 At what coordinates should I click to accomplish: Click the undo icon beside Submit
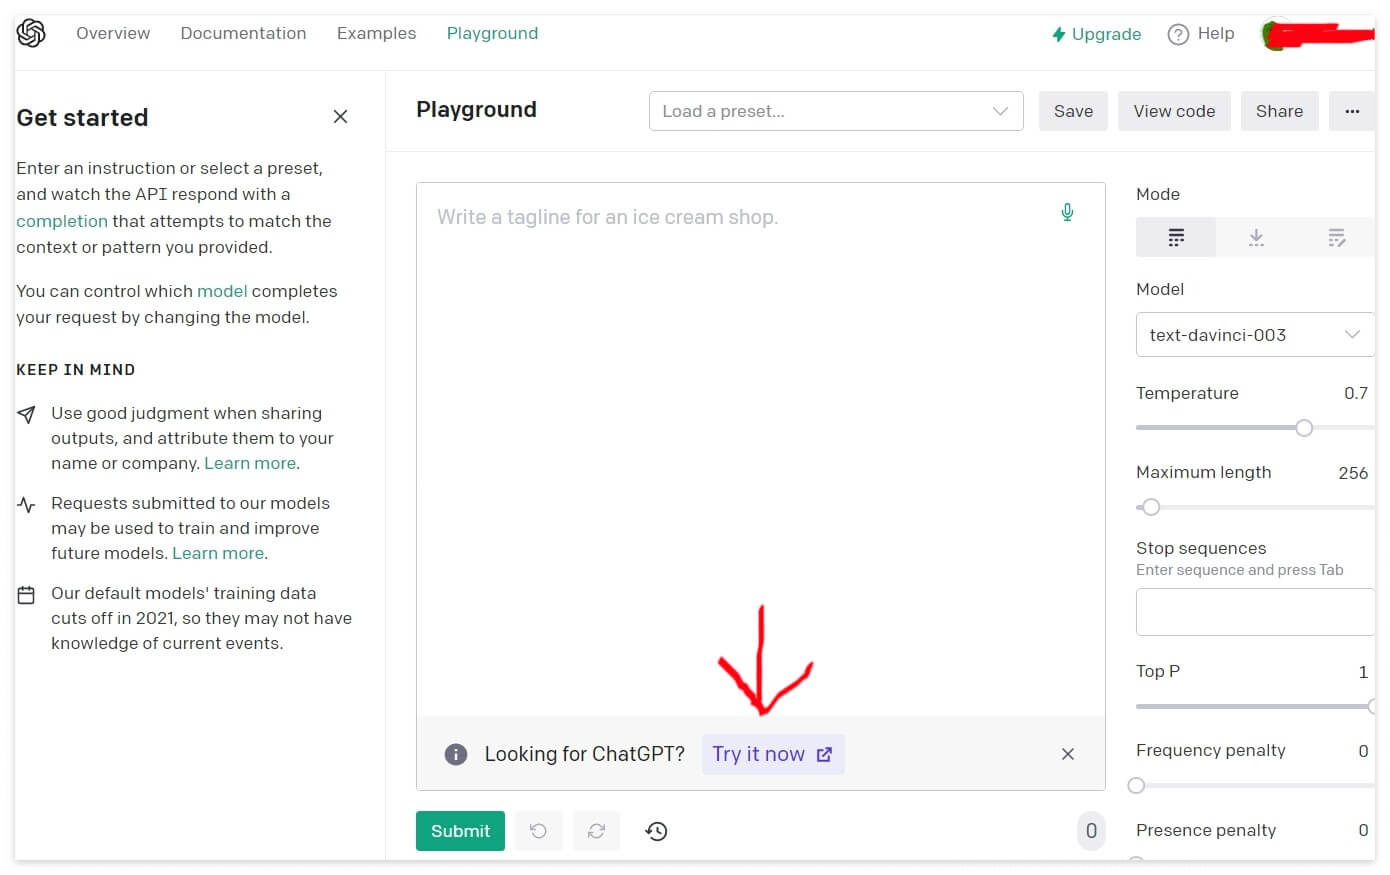click(538, 831)
